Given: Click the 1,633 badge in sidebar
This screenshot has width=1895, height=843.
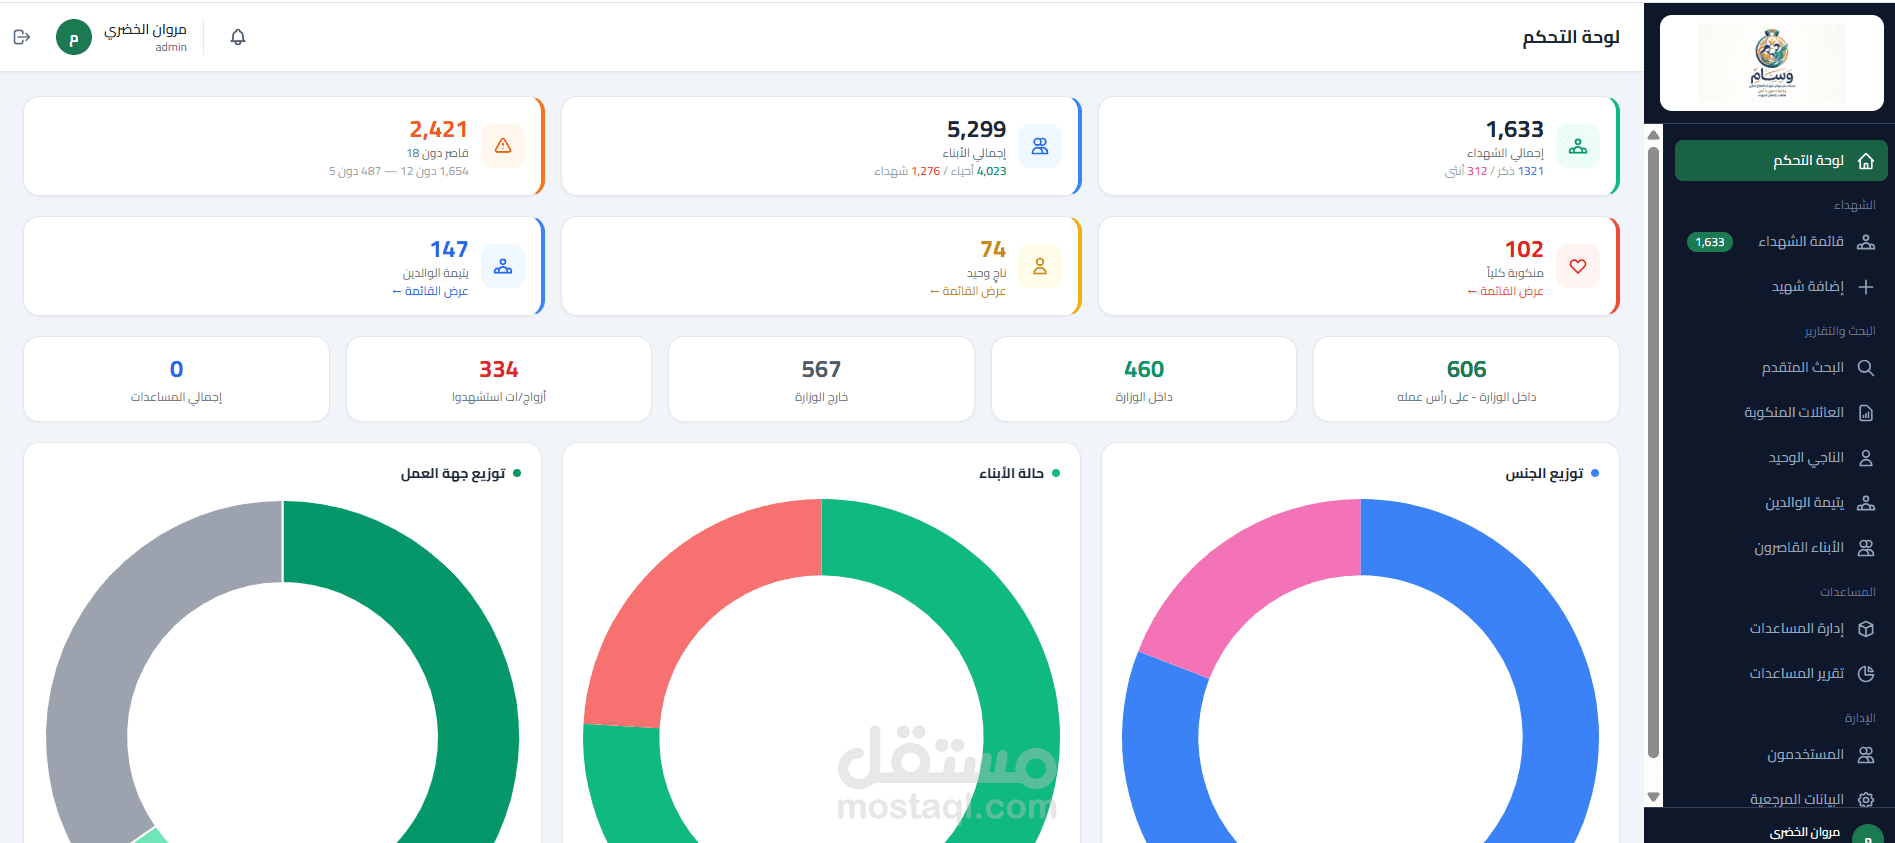Looking at the screenshot, I should (1710, 242).
